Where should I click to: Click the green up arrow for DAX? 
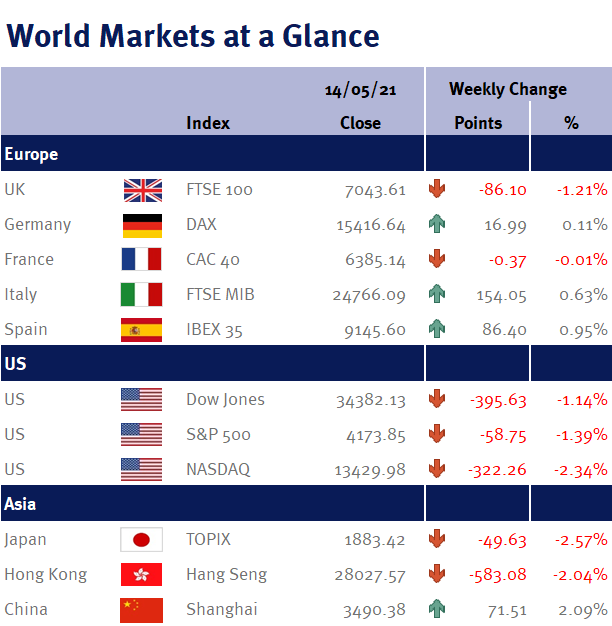pyautogui.click(x=437, y=224)
